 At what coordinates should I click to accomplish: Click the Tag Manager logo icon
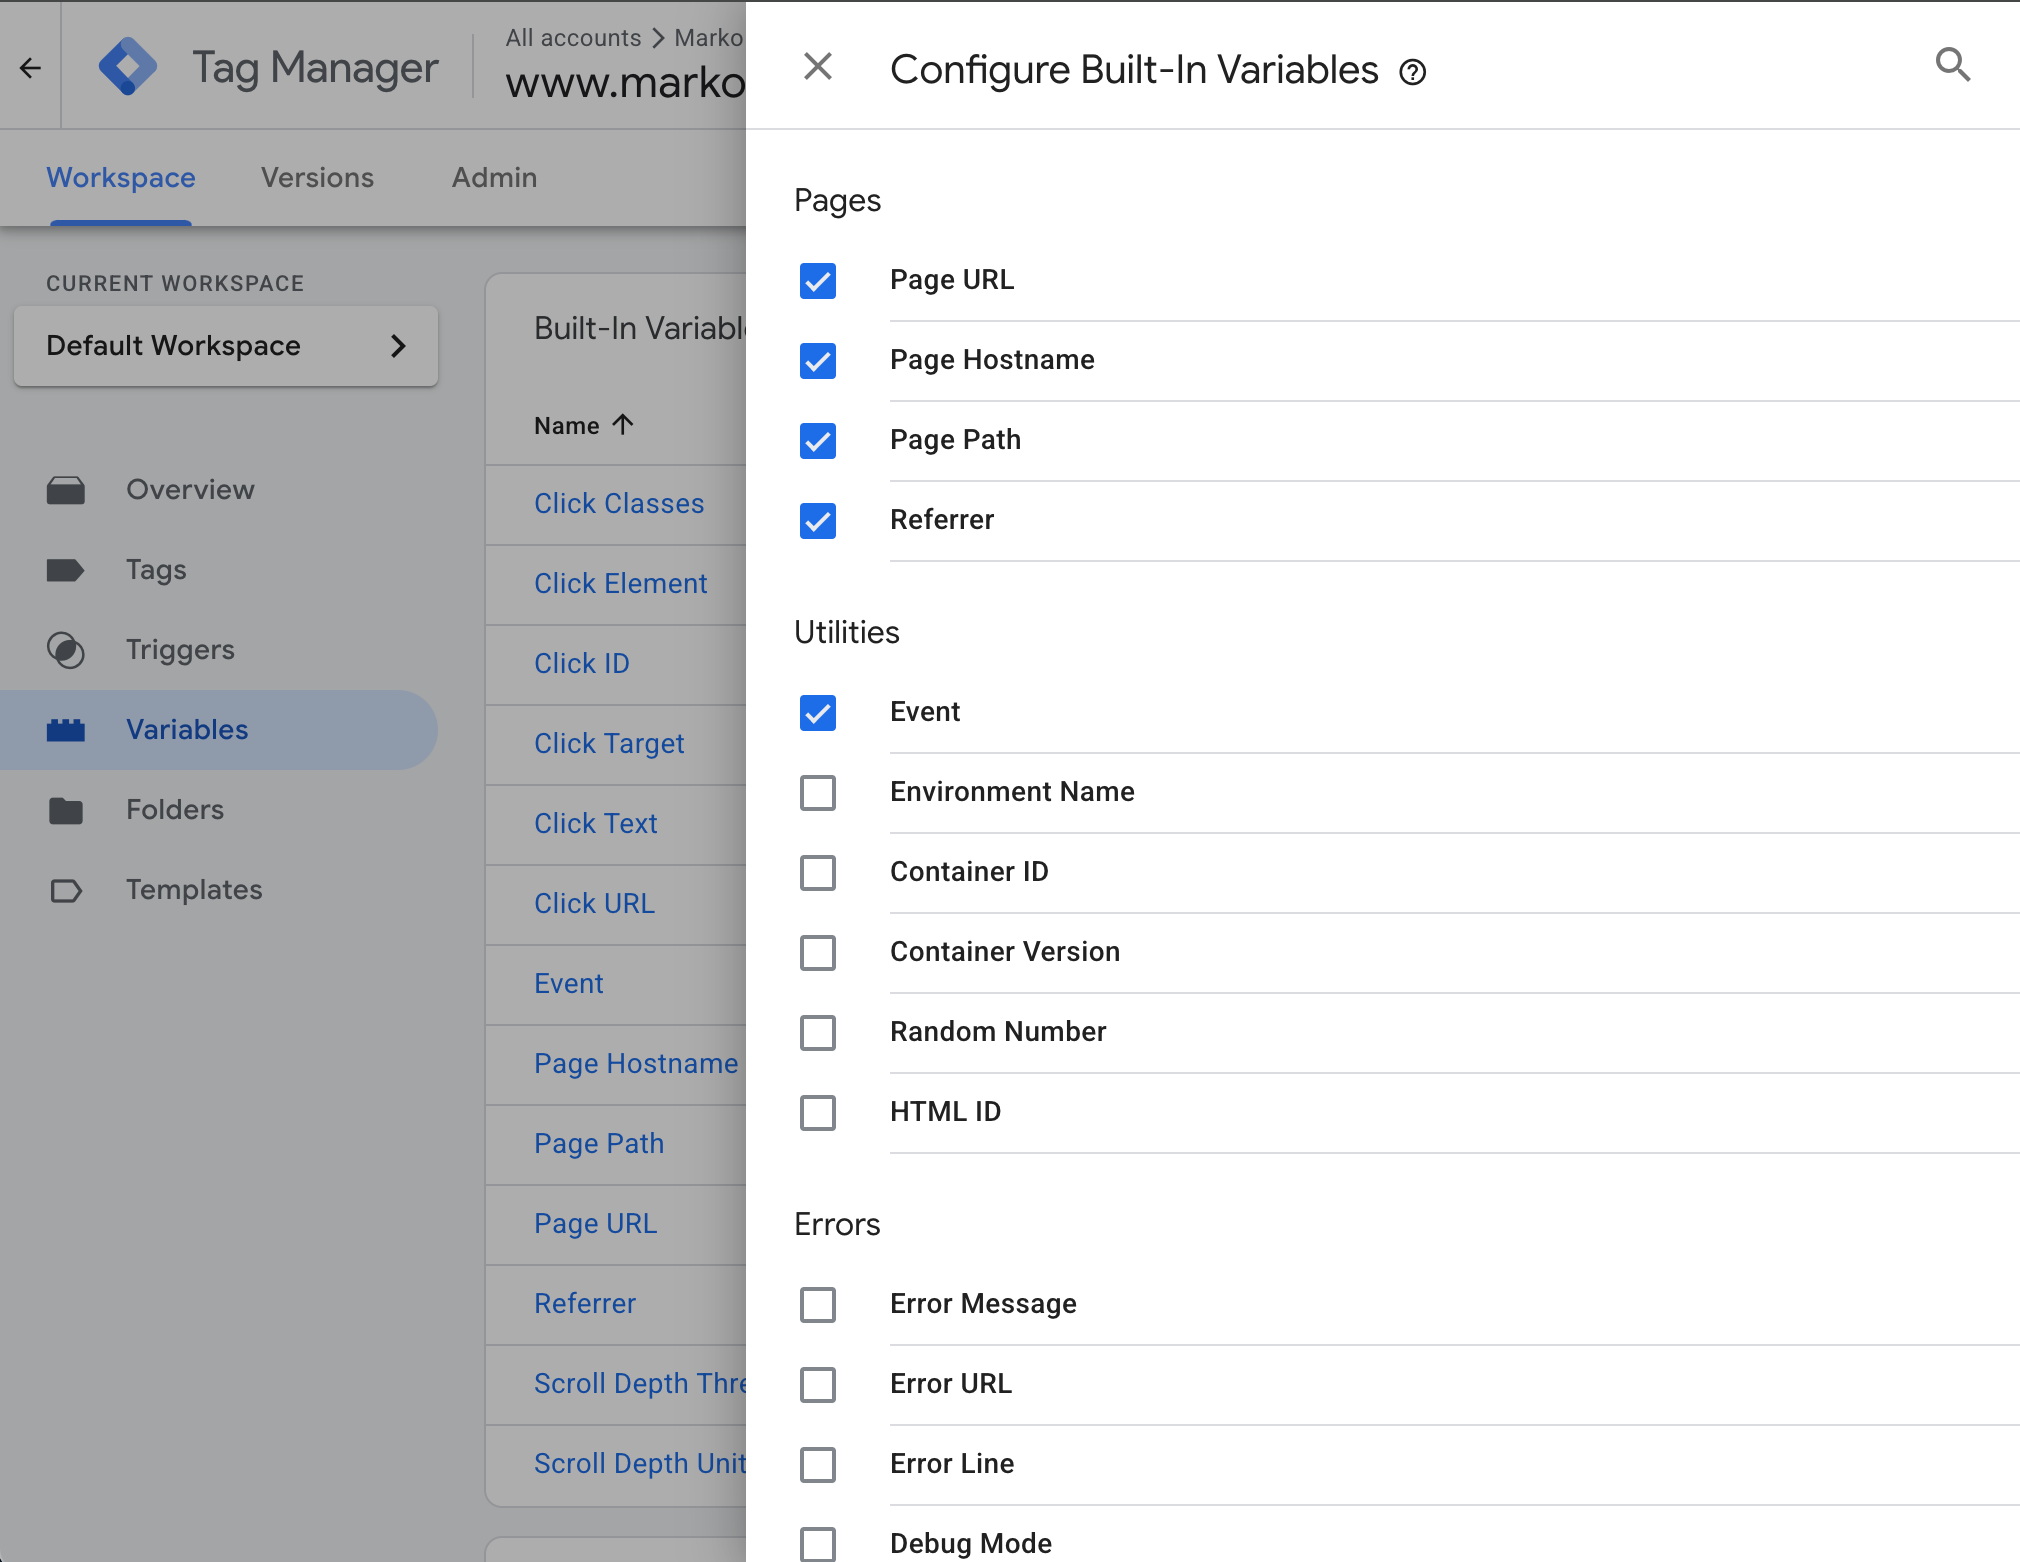point(128,67)
